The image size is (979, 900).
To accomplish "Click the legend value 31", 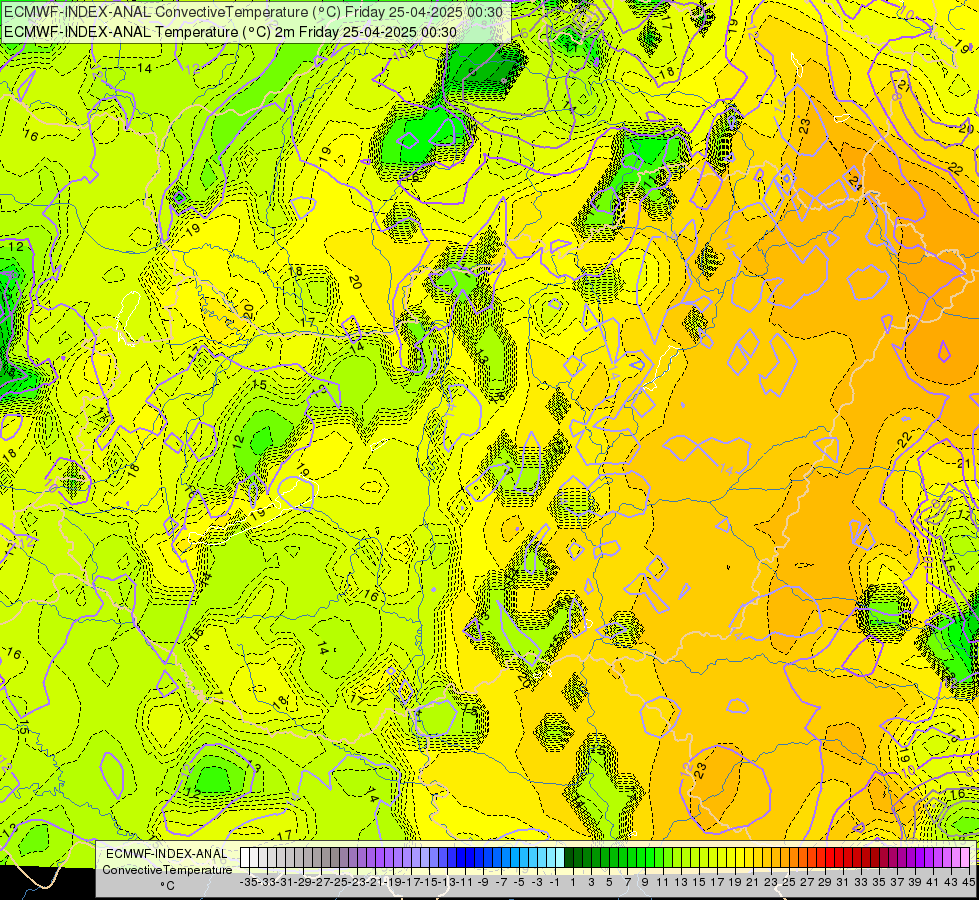I will pos(843,882).
